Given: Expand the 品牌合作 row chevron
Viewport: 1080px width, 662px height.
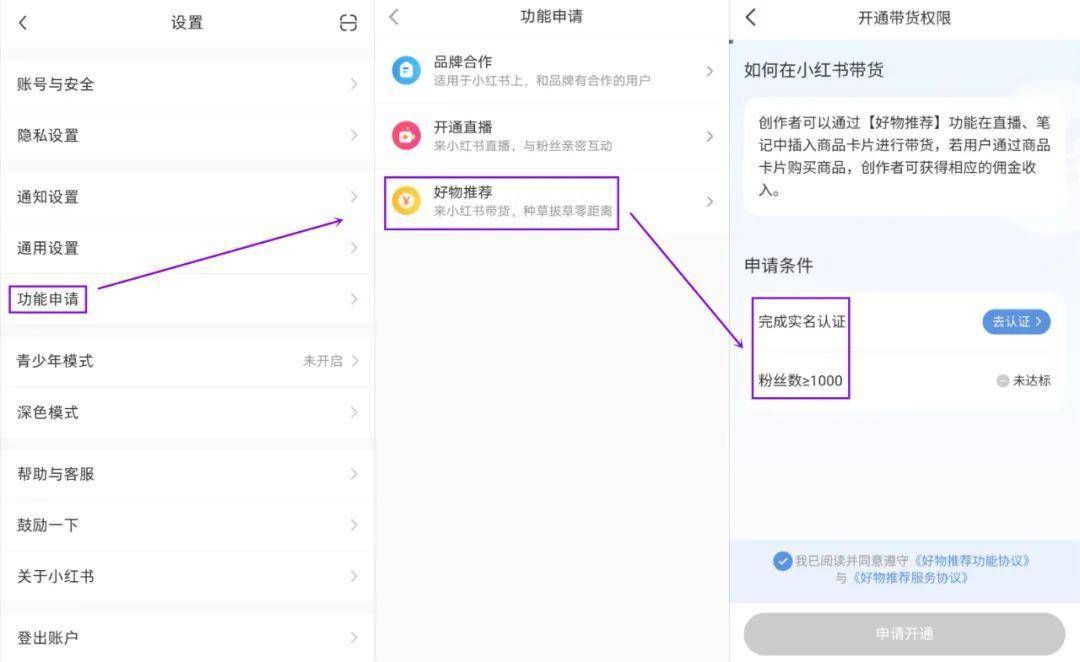Looking at the screenshot, I should click(709, 71).
